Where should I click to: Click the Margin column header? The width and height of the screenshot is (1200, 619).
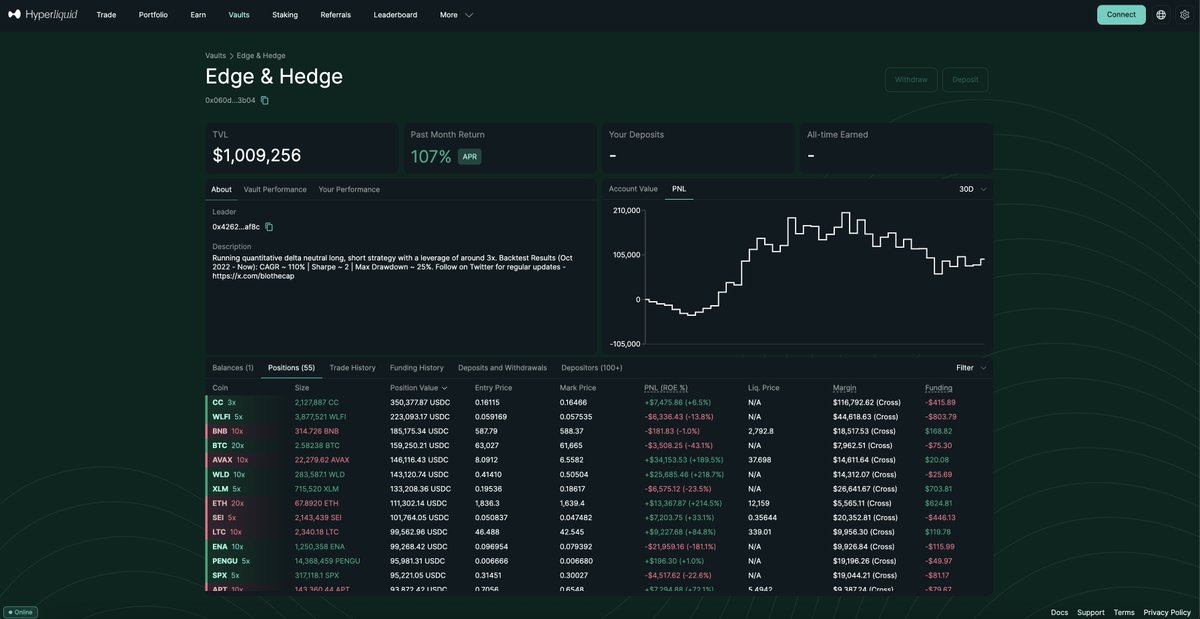844,388
